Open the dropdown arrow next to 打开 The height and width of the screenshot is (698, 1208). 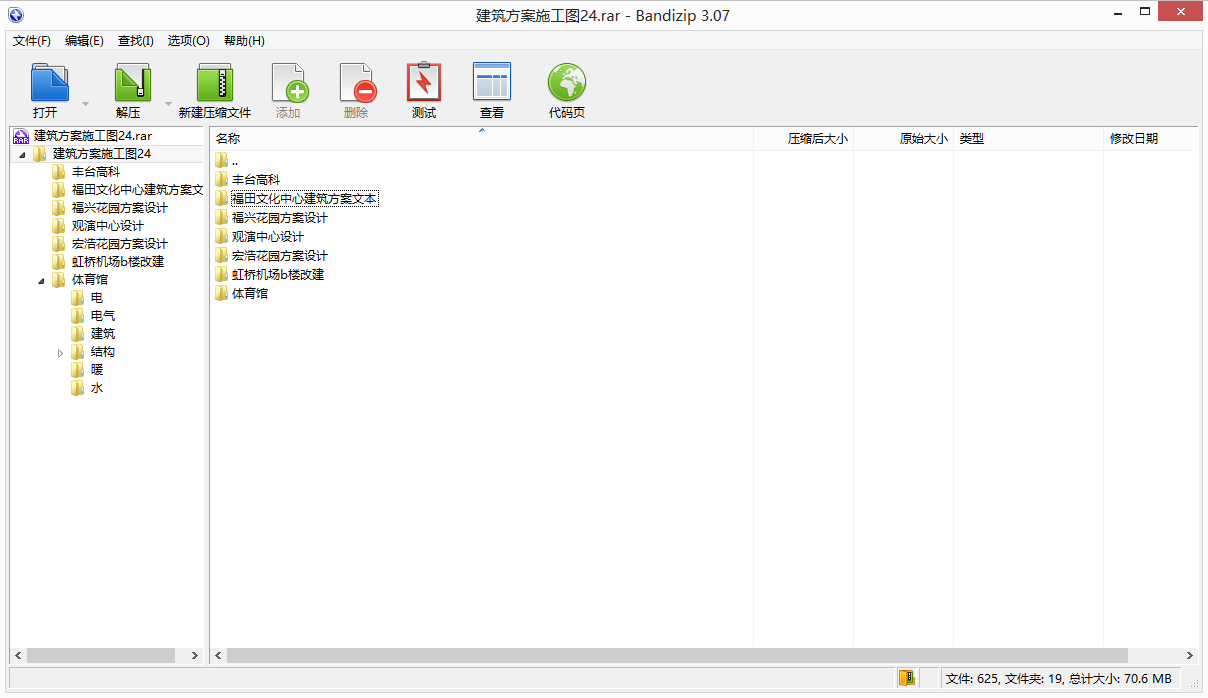(x=85, y=104)
